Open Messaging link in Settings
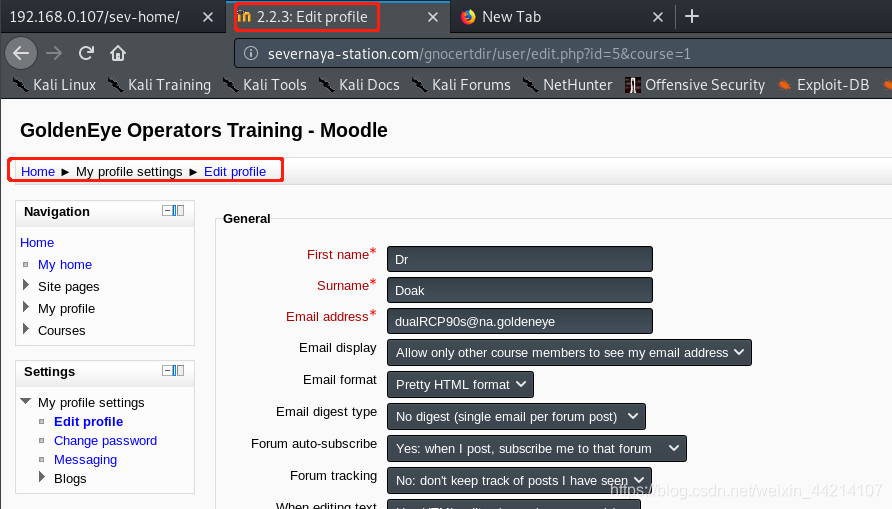Image resolution: width=892 pixels, height=509 pixels. (85, 460)
